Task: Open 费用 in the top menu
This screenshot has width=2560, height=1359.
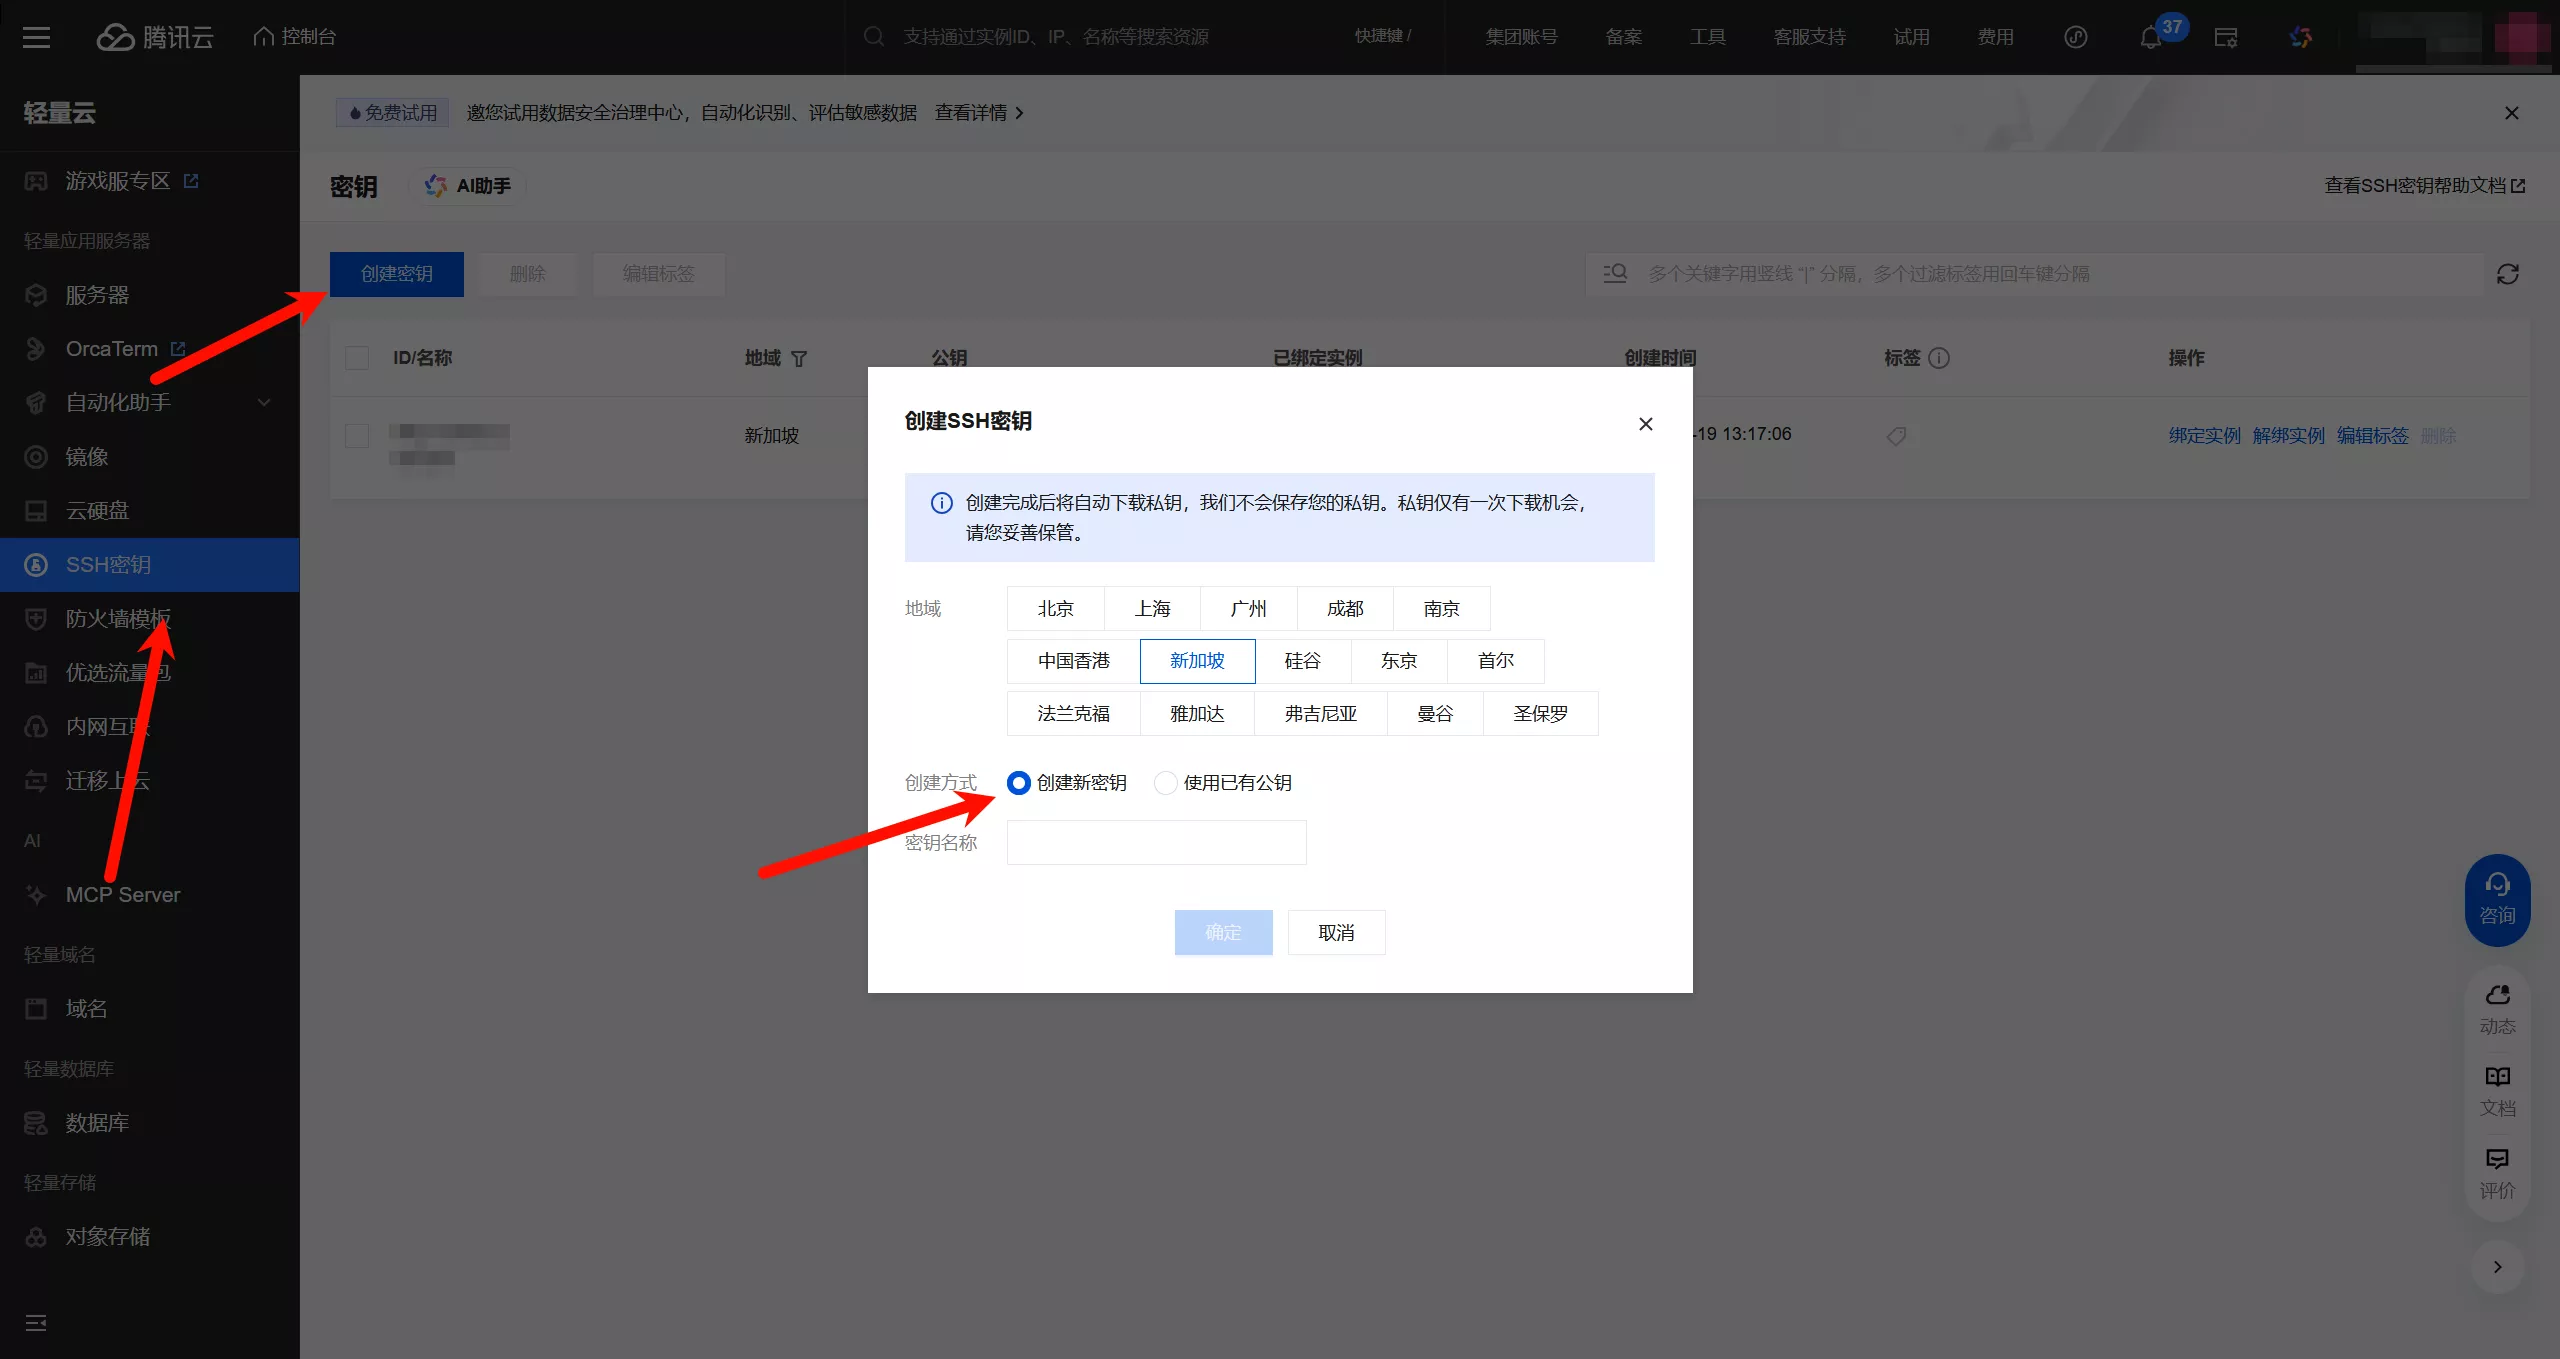Action: pos(1995,37)
